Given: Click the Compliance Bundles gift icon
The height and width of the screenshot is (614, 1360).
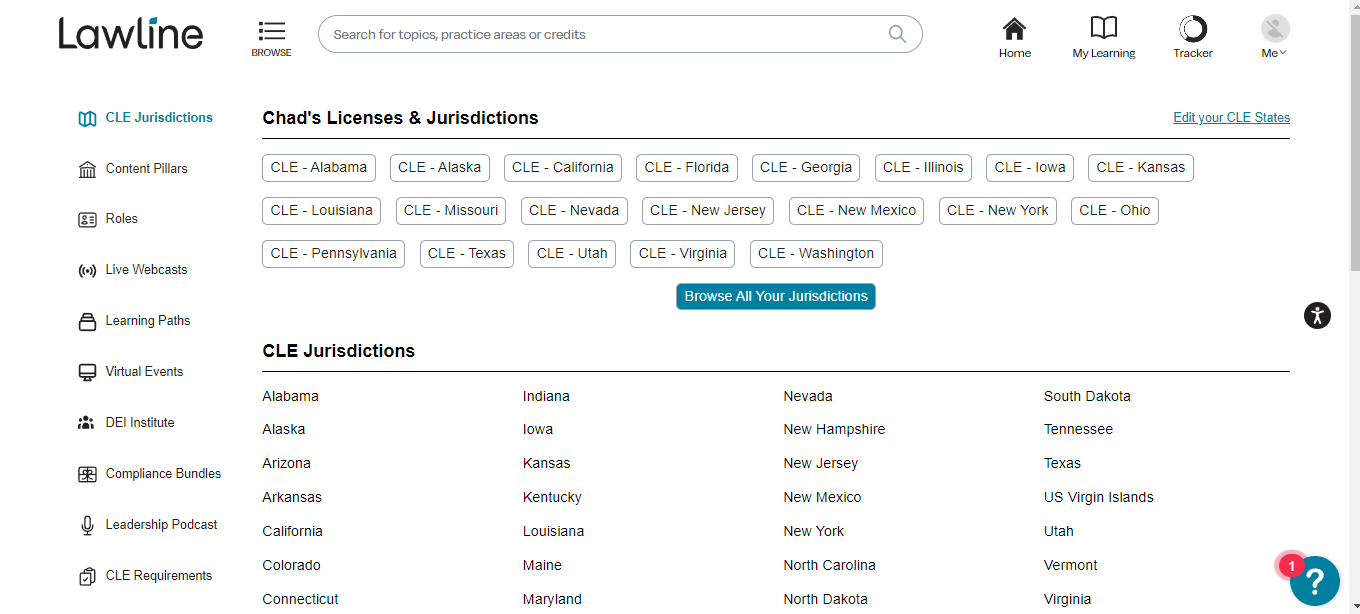Looking at the screenshot, I should pos(87,474).
